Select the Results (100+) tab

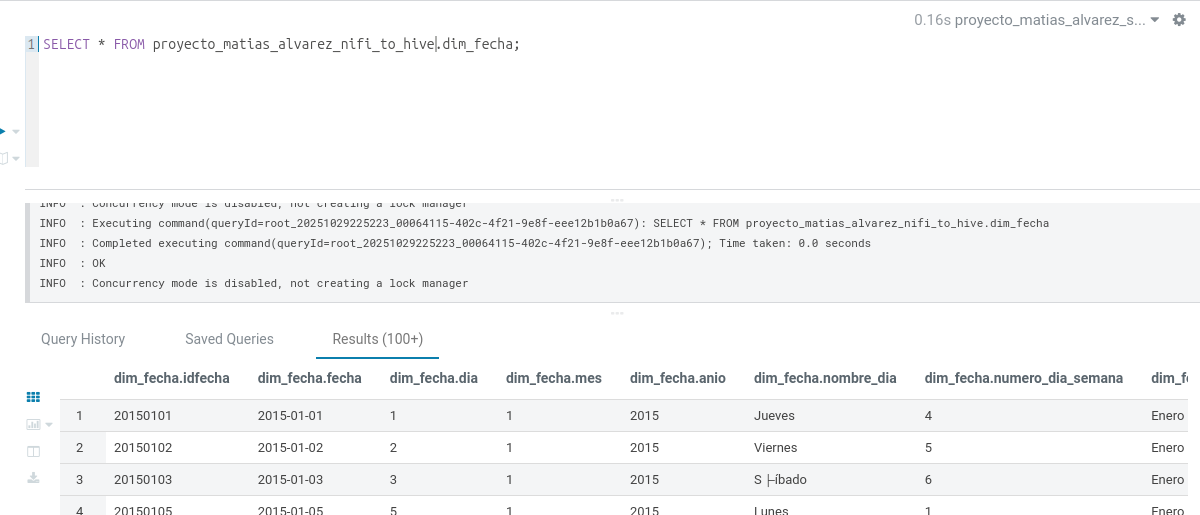pos(377,339)
